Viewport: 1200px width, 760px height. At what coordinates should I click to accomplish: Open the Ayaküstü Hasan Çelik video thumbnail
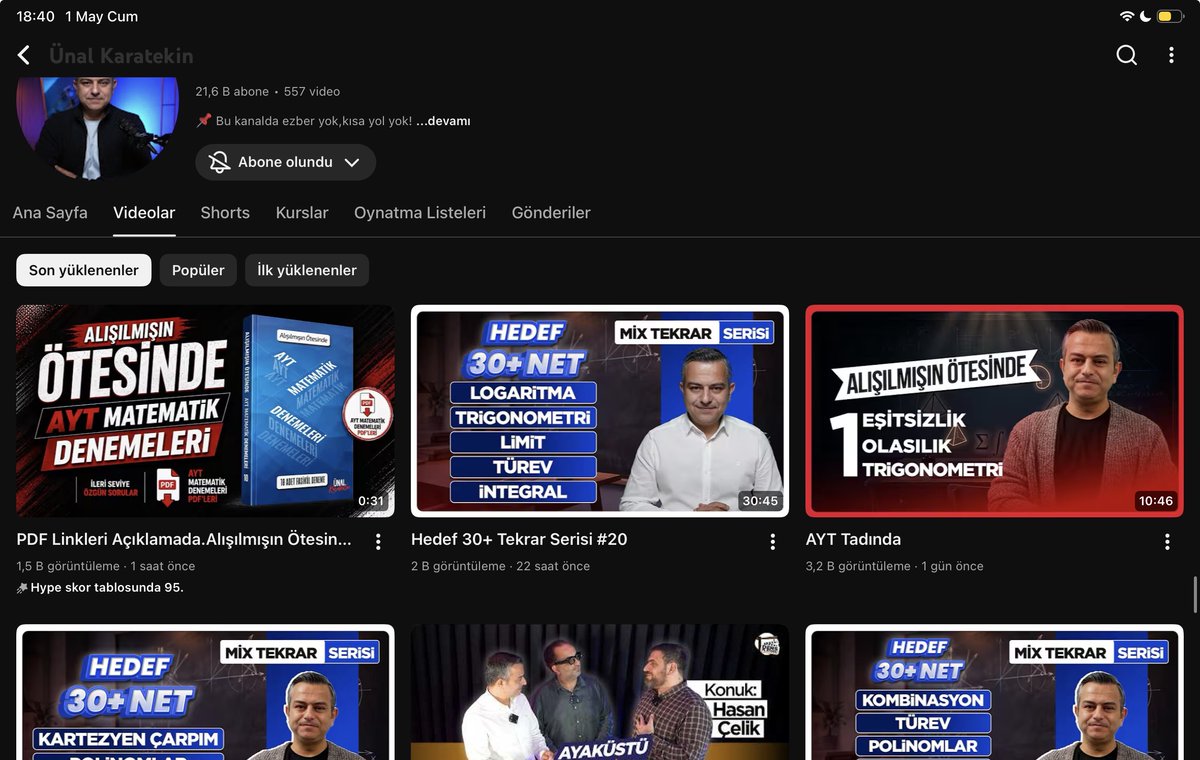600,692
